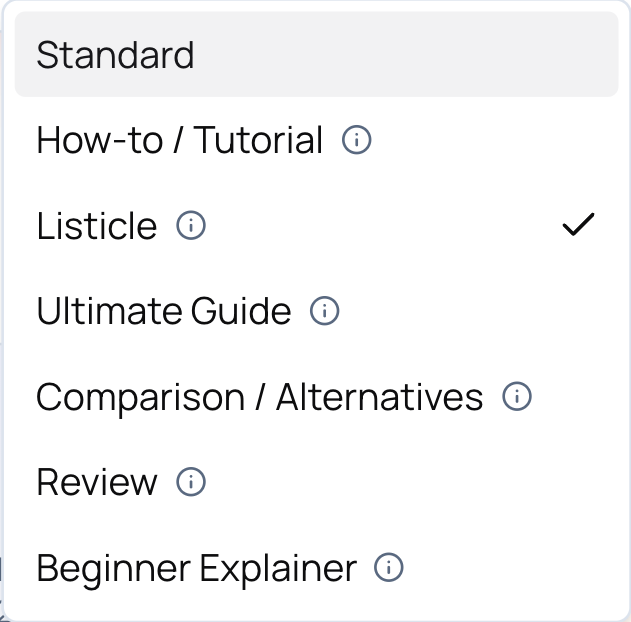
Task: Select the Standard article type option
Action: (x=115, y=55)
